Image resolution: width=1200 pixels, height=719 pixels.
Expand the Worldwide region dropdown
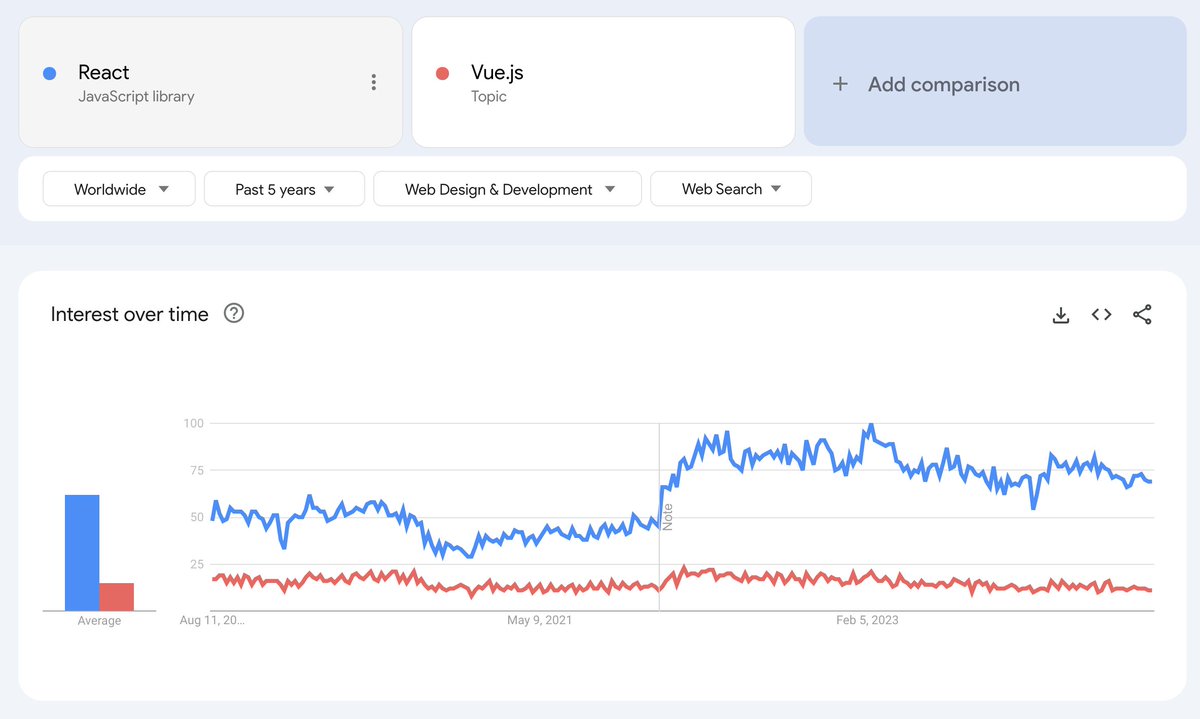(x=119, y=189)
